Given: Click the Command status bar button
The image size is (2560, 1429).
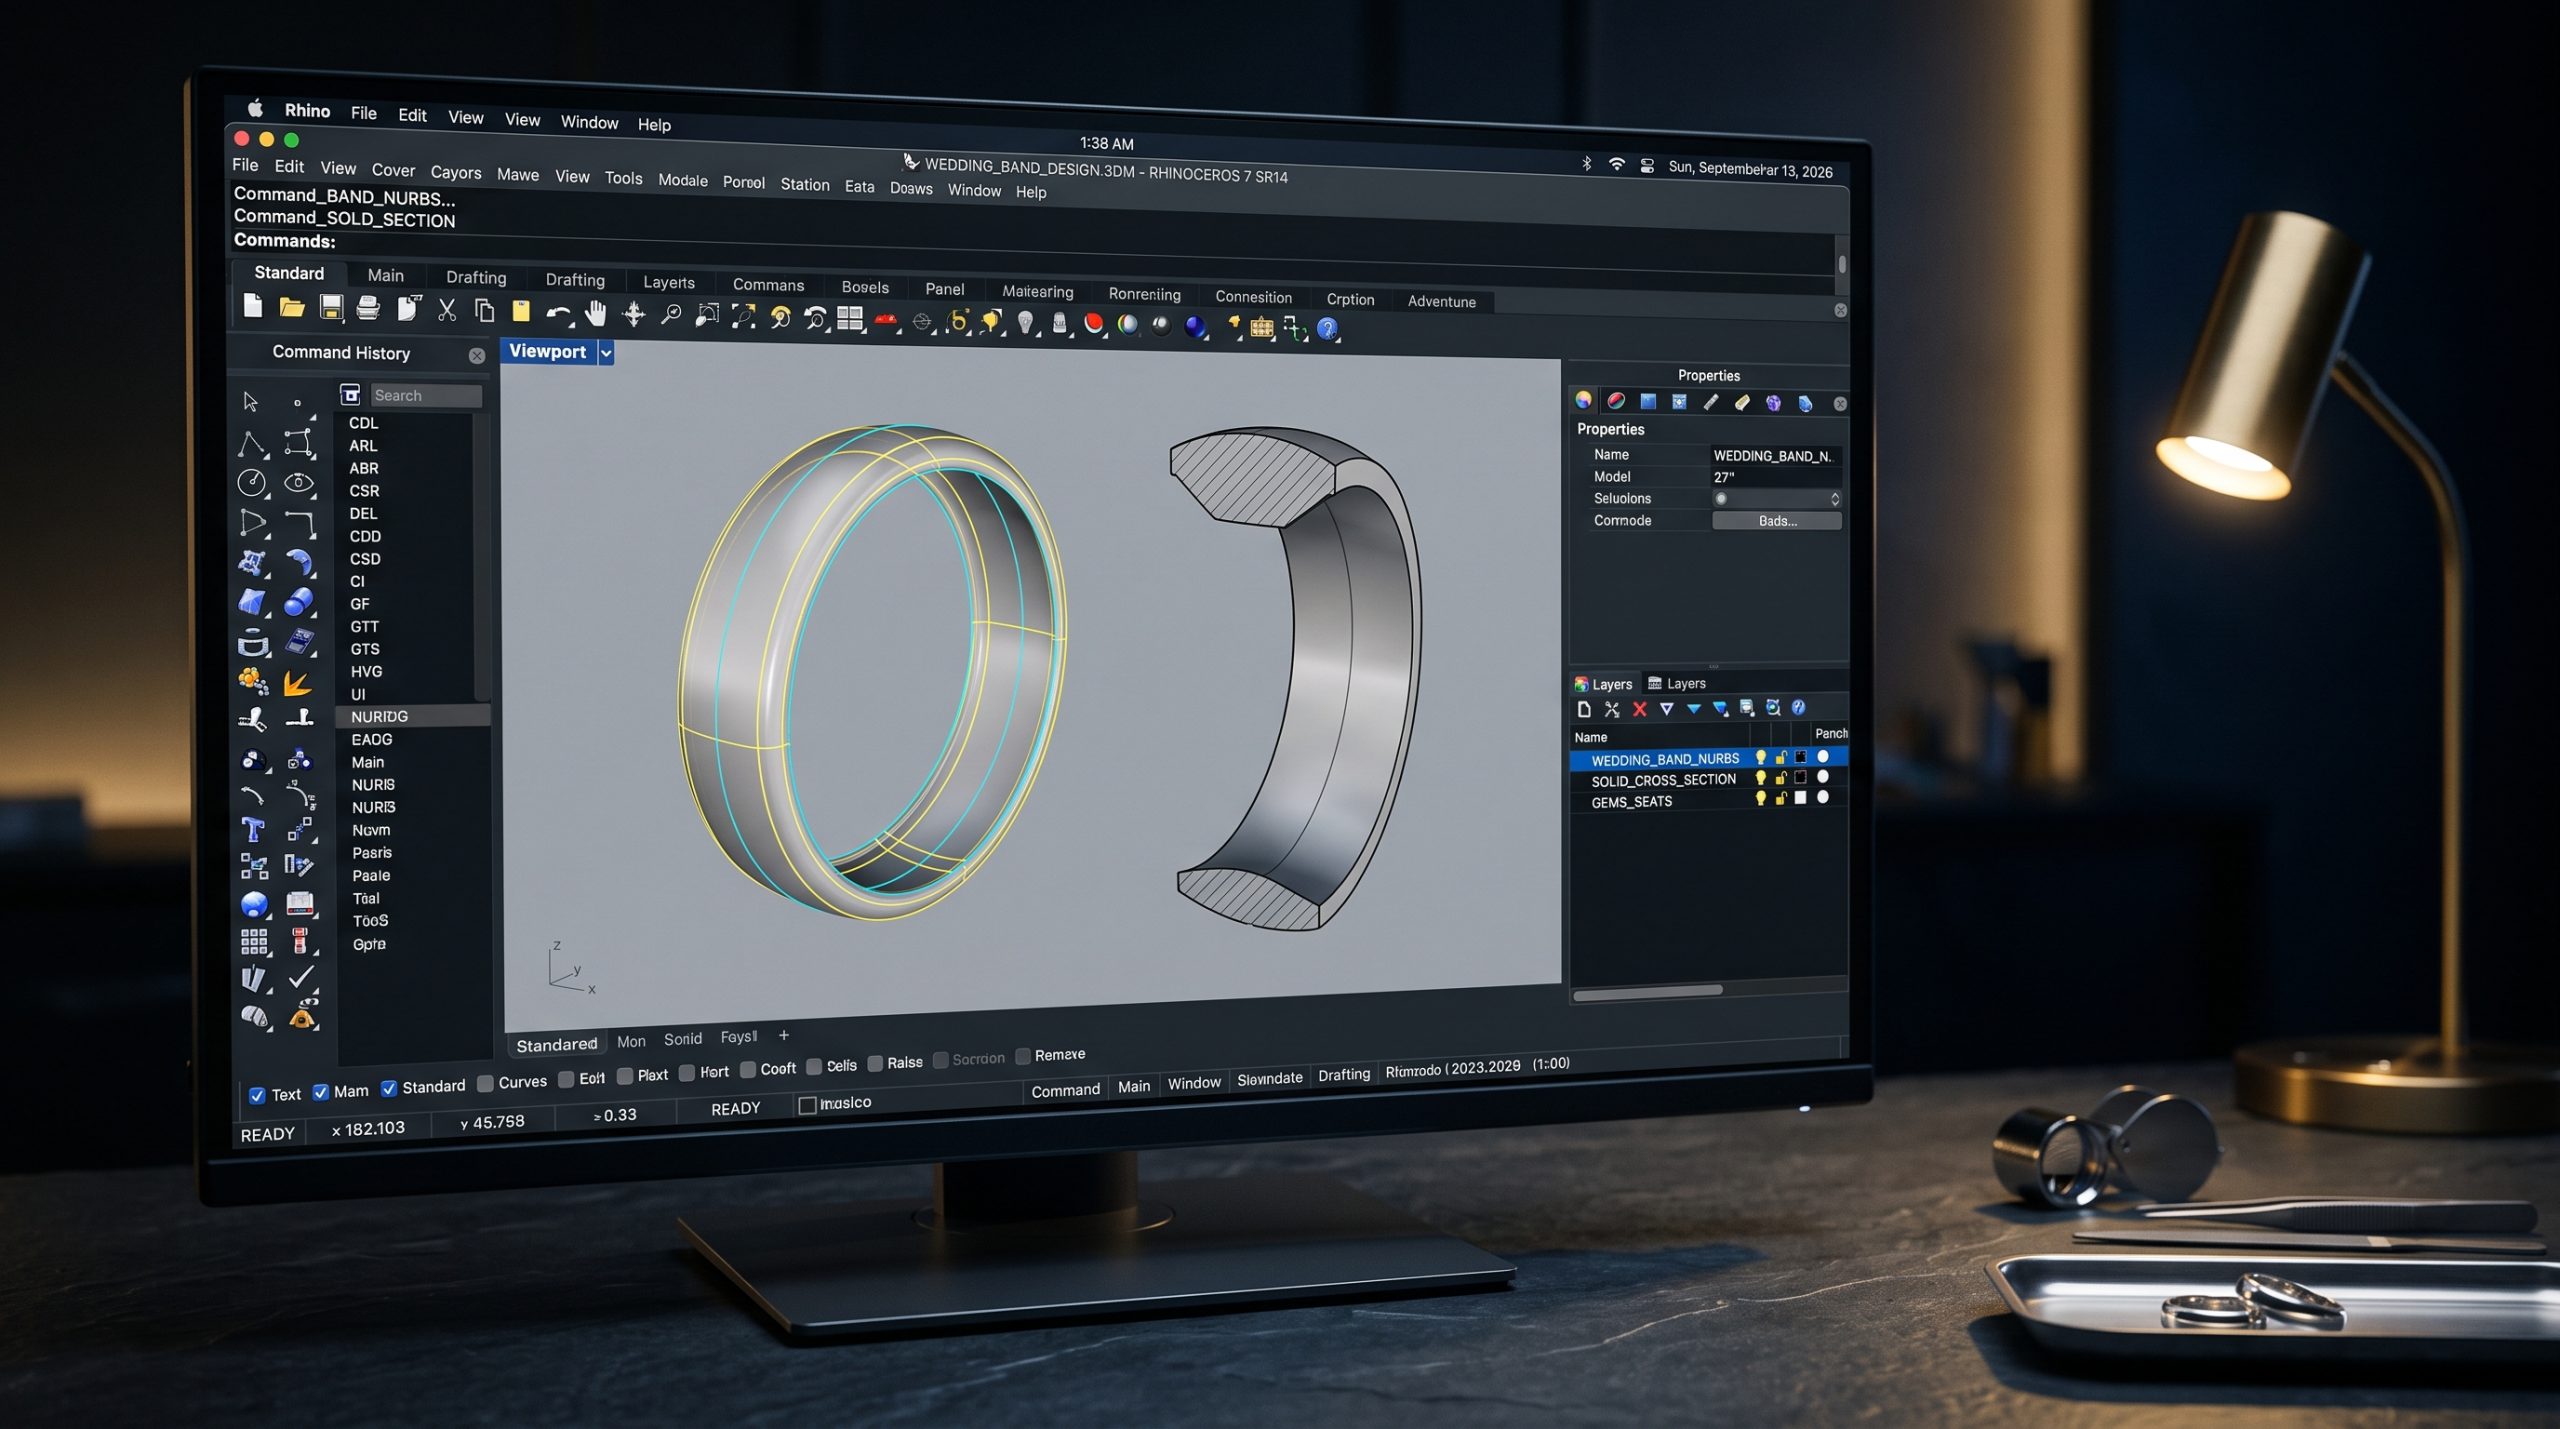Looking at the screenshot, I should (x=1065, y=1090).
